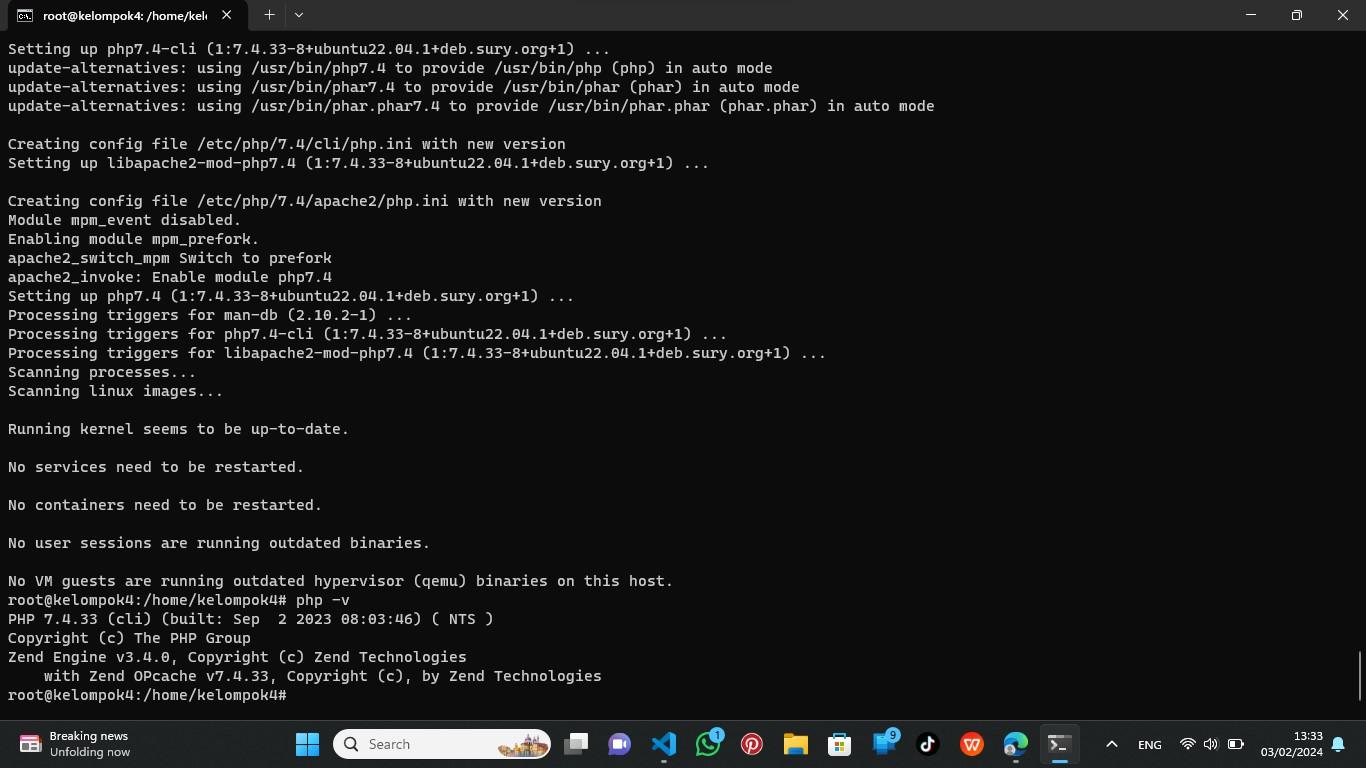Open Microsoft Edge from taskbar
Viewport: 1366px width, 768px height.
(x=1016, y=744)
